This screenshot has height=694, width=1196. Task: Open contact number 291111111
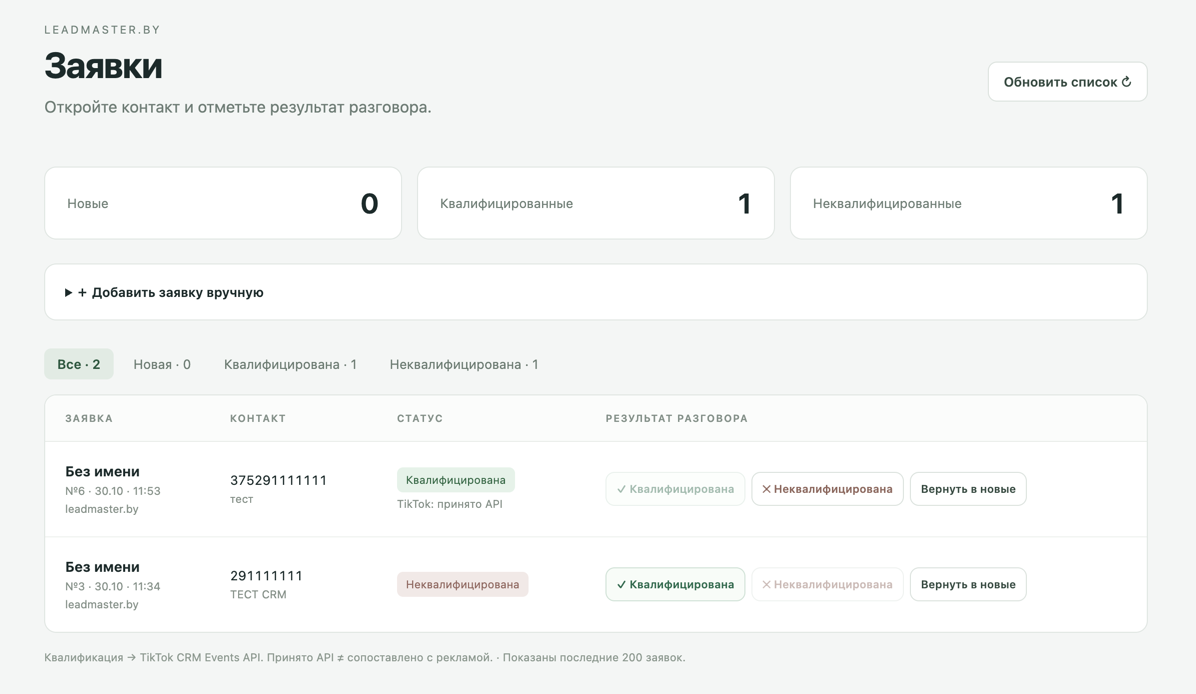pyautogui.click(x=266, y=575)
